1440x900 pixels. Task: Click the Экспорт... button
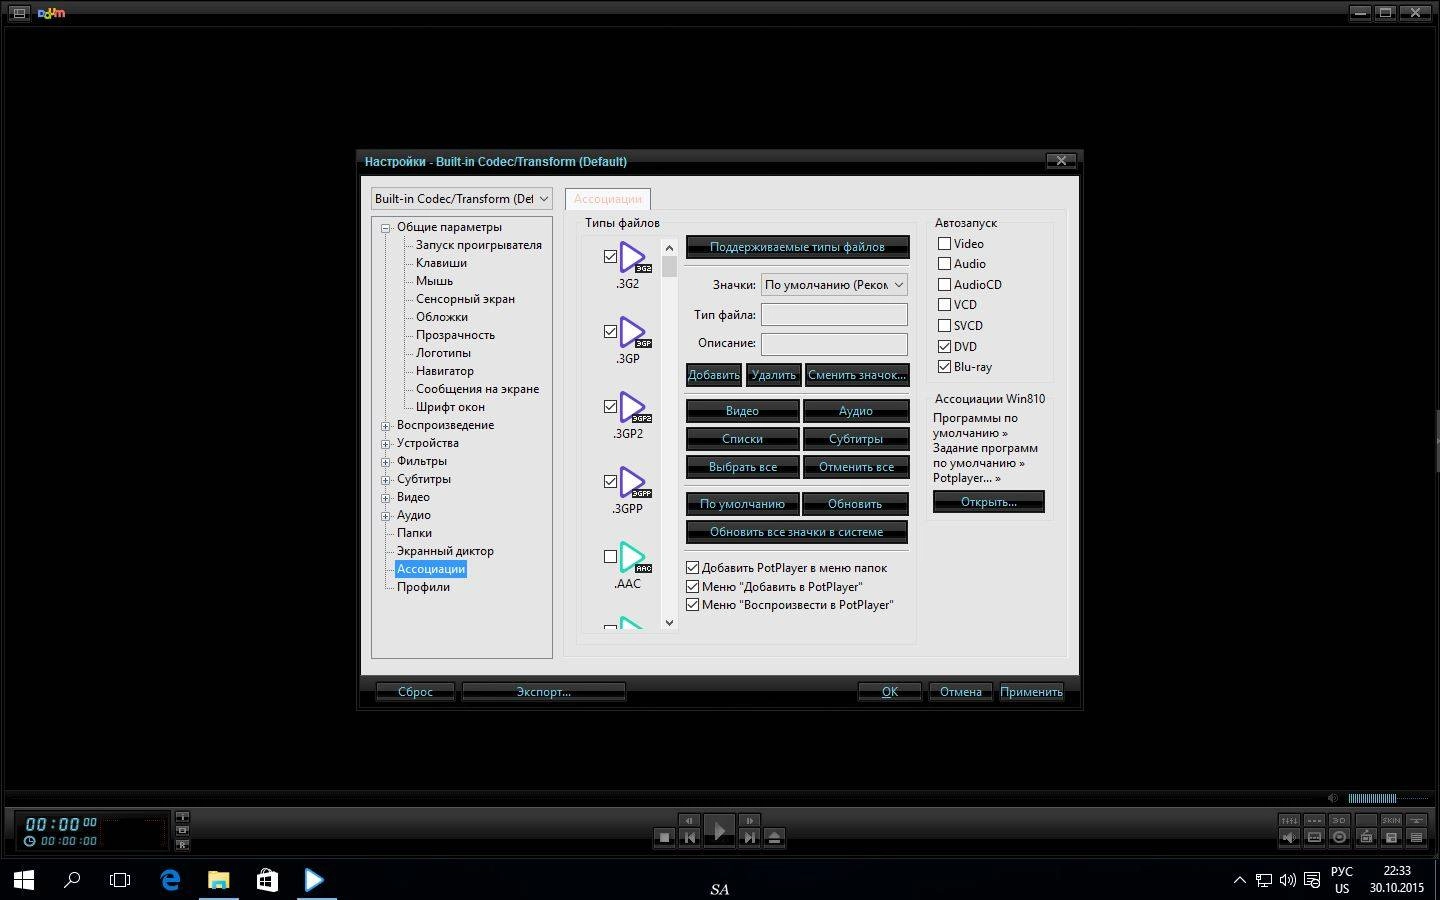pyautogui.click(x=544, y=692)
